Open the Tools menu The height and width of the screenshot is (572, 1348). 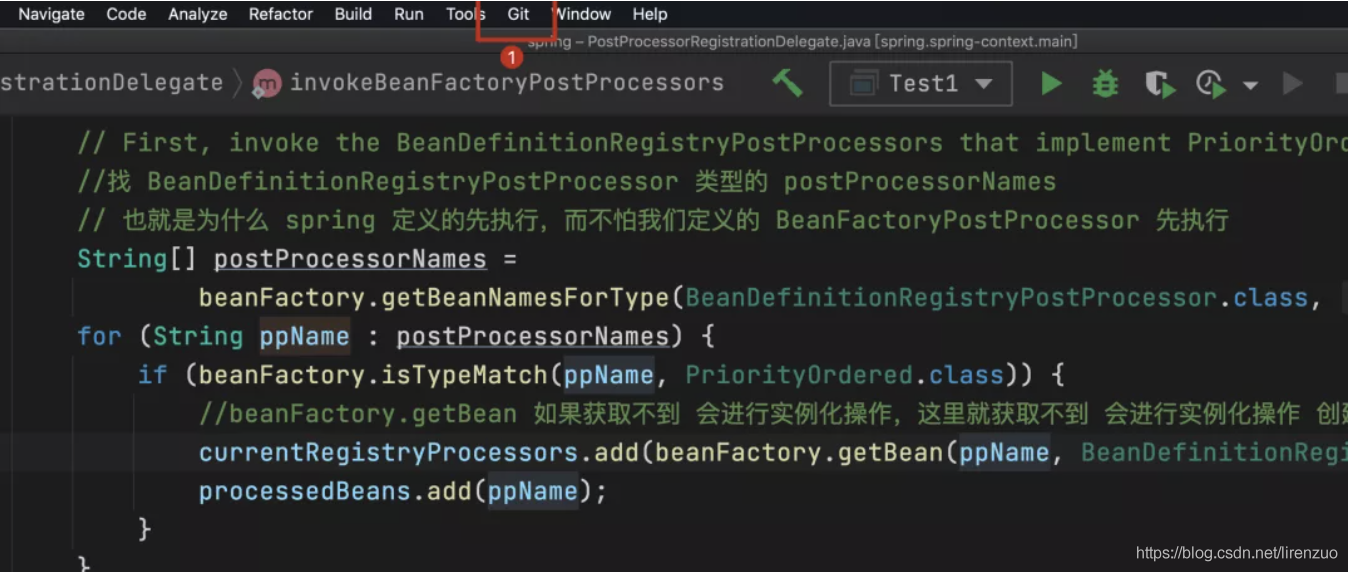pos(466,14)
